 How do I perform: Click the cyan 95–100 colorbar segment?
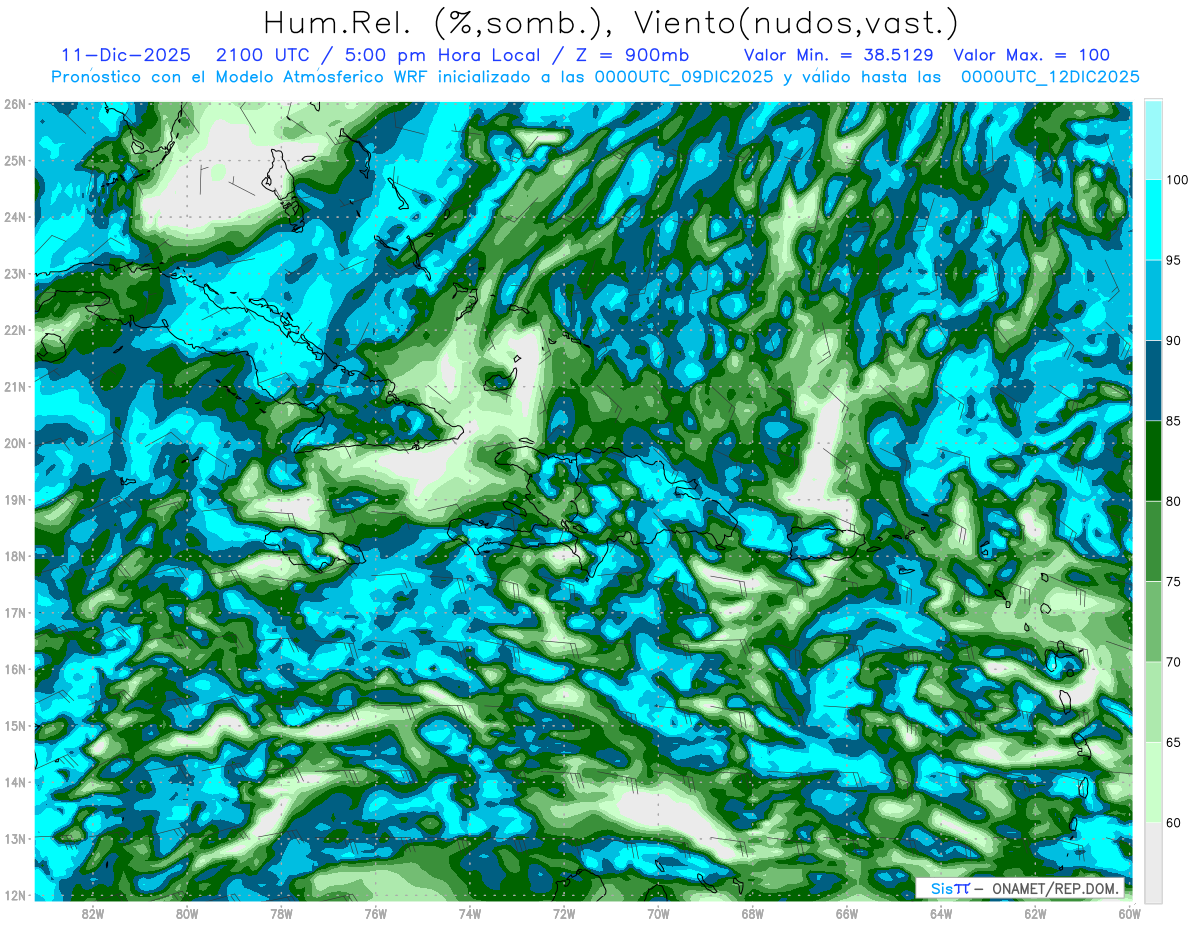click(x=1153, y=220)
